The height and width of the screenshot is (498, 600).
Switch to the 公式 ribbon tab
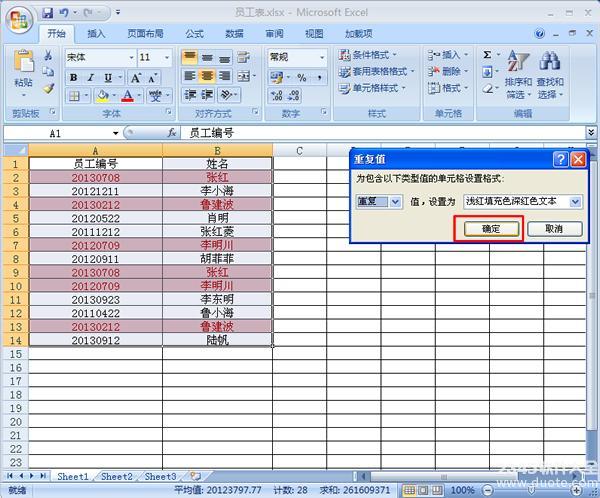click(194, 34)
